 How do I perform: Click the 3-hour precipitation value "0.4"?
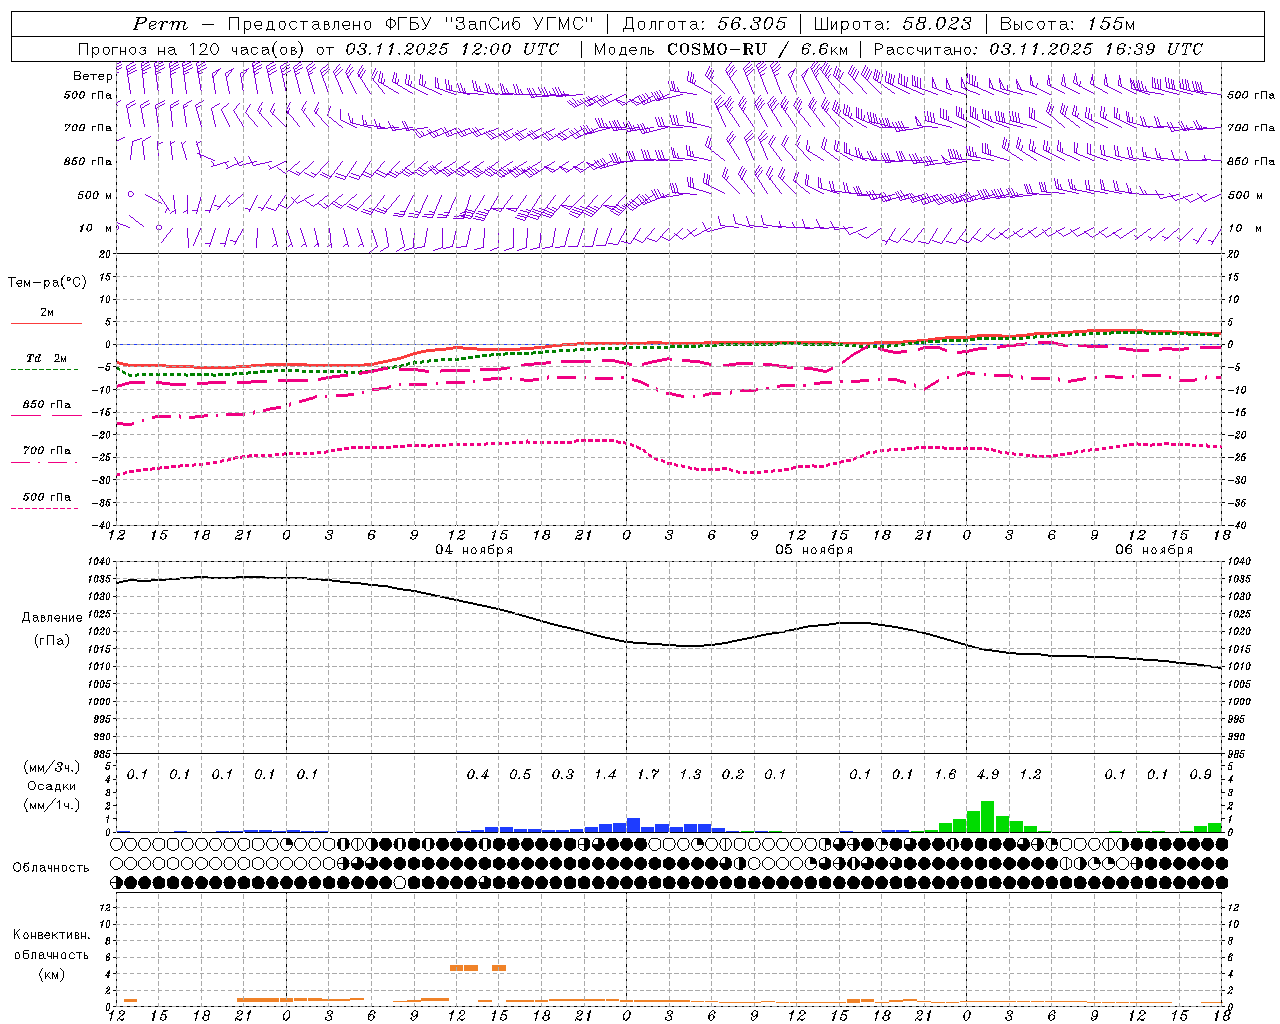click(478, 775)
